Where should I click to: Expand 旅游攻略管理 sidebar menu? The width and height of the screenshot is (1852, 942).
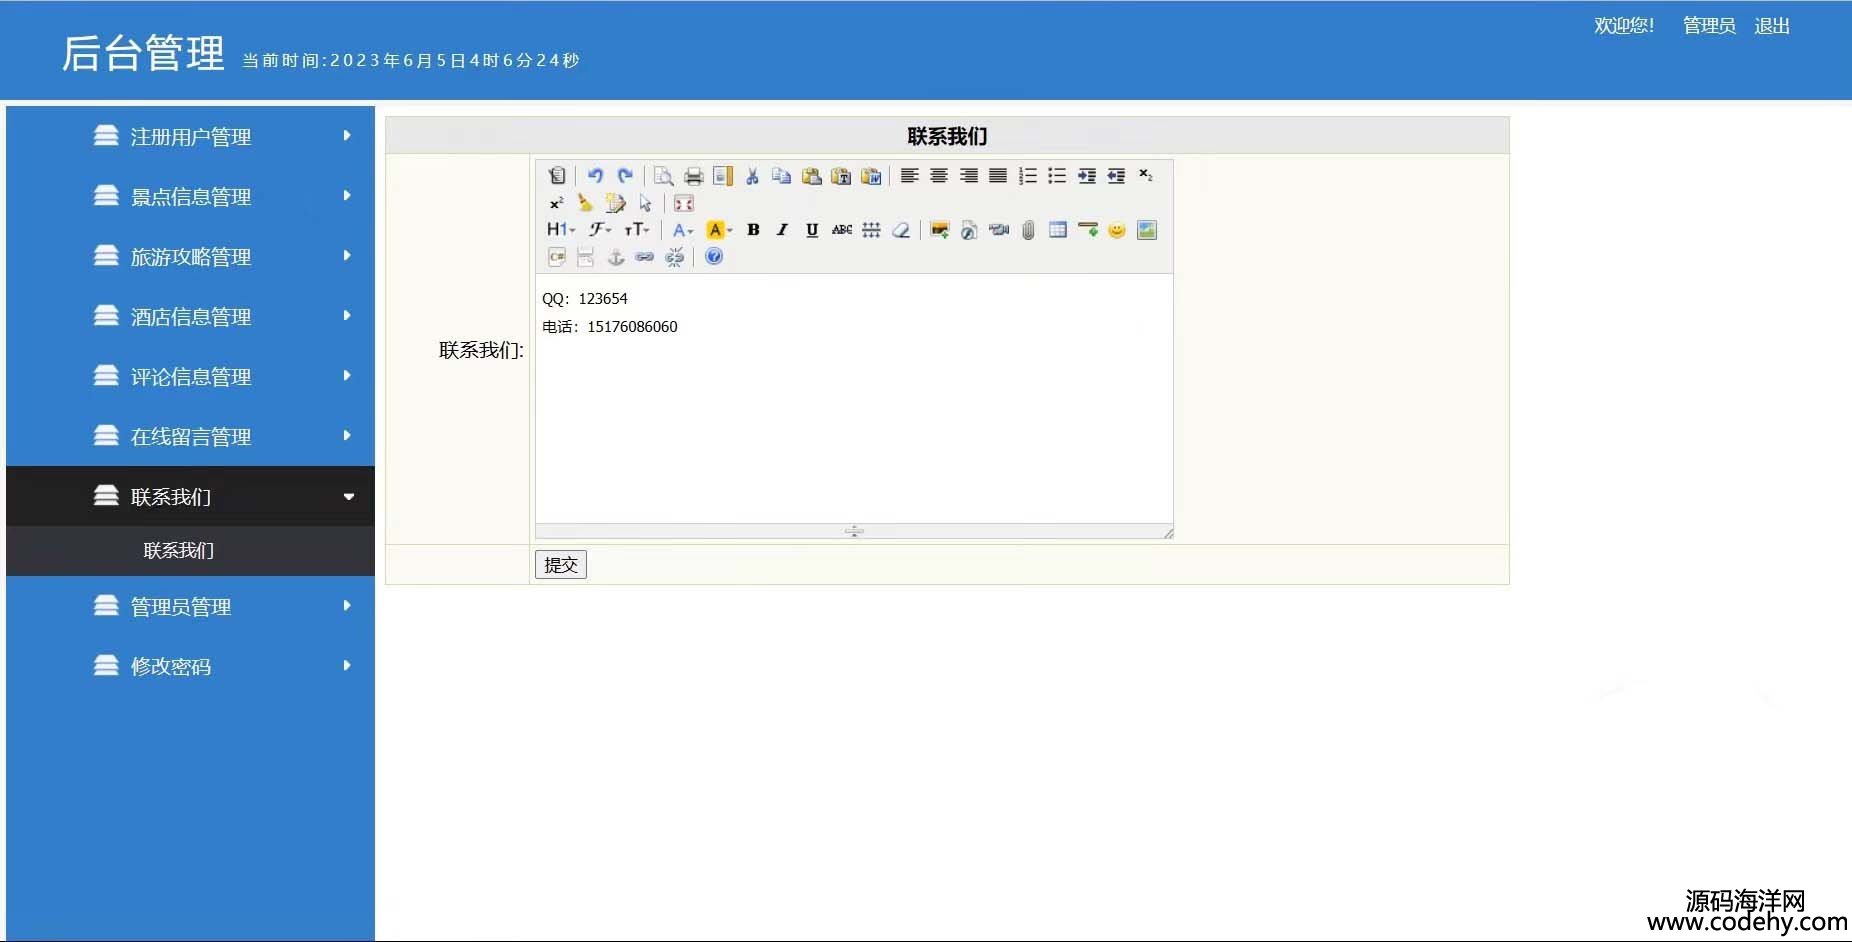pyautogui.click(x=190, y=256)
